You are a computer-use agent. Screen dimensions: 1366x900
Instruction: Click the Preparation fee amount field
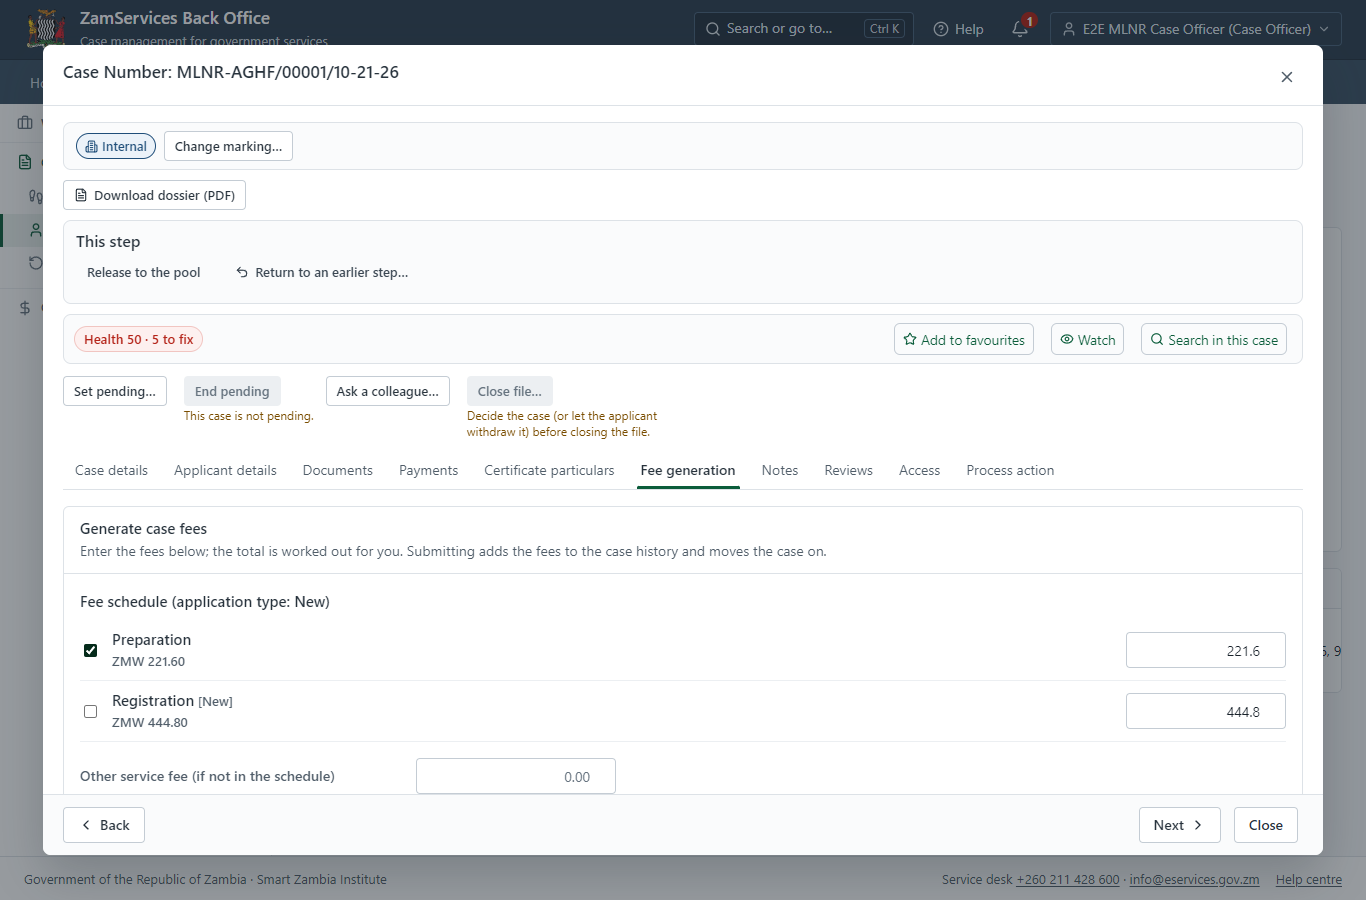(x=1206, y=650)
